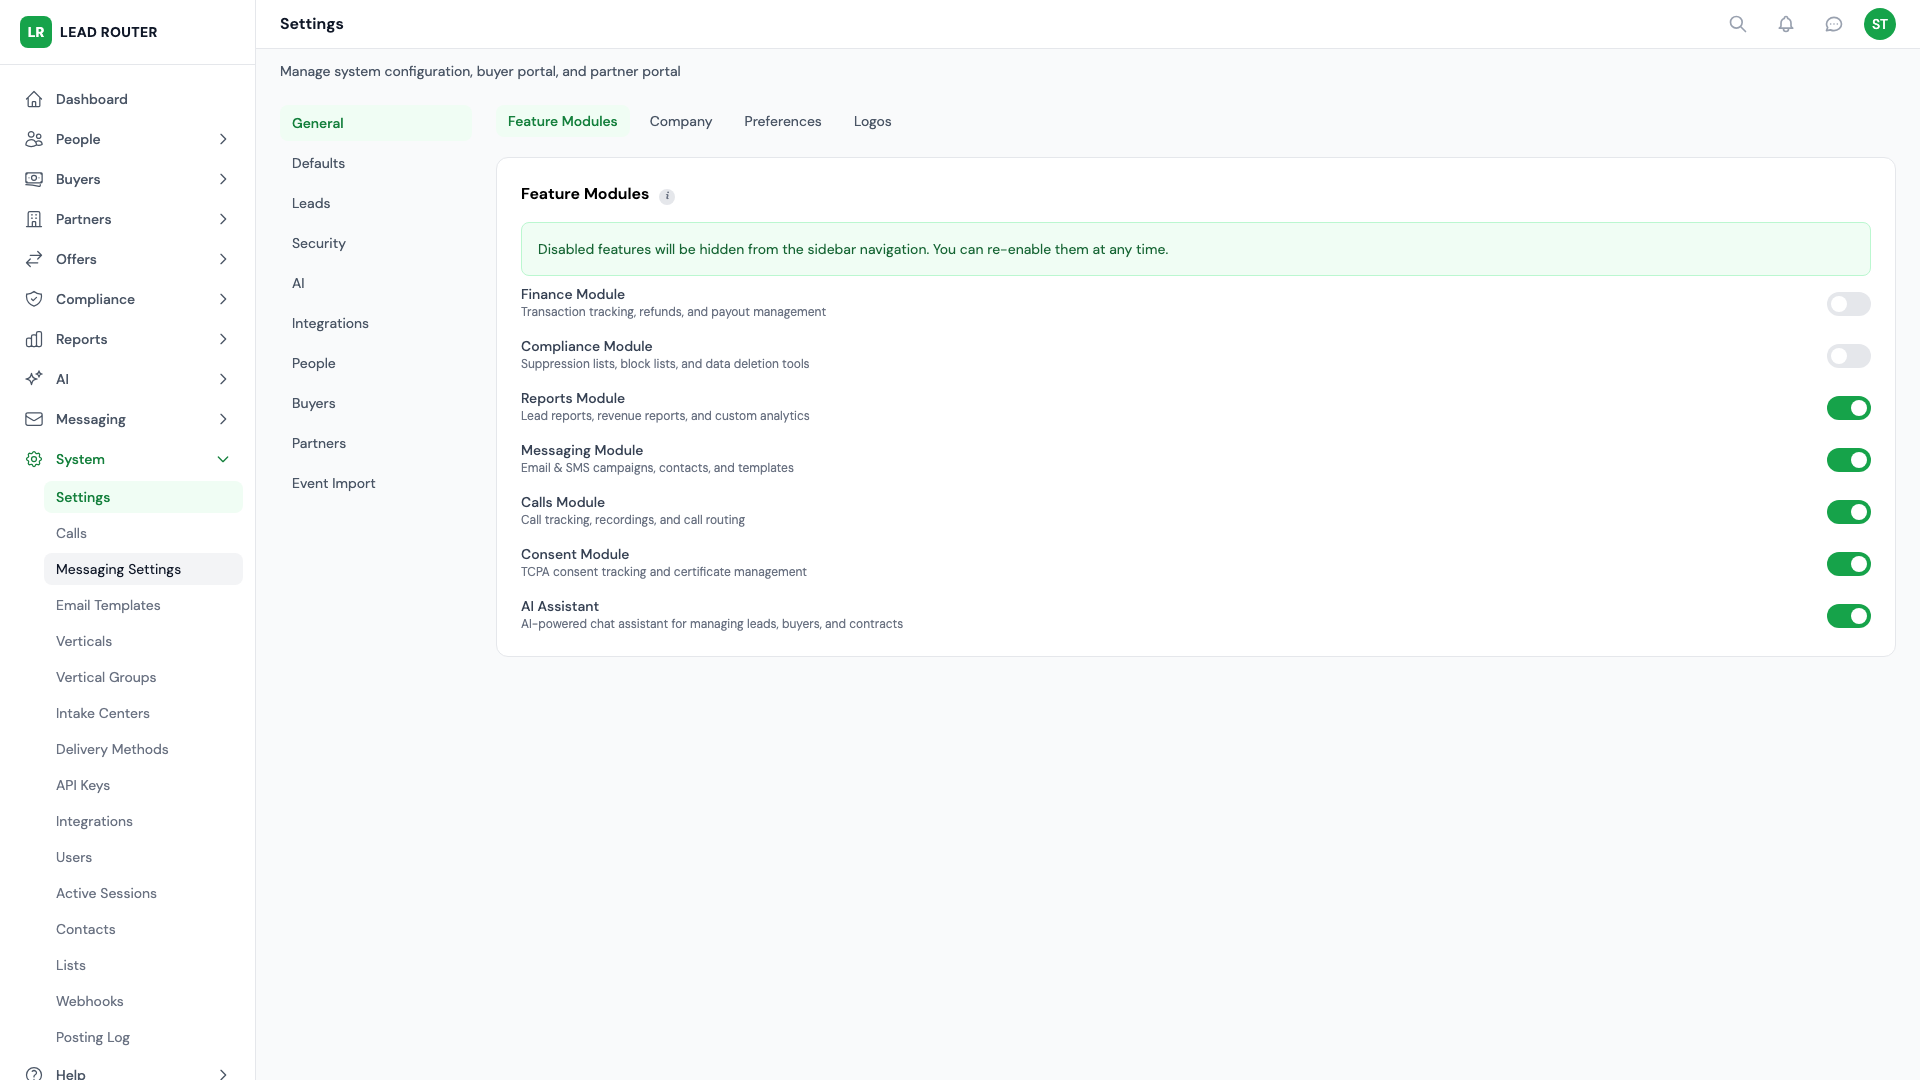
Task: Click the LR Lead Router logo
Action: (x=36, y=32)
